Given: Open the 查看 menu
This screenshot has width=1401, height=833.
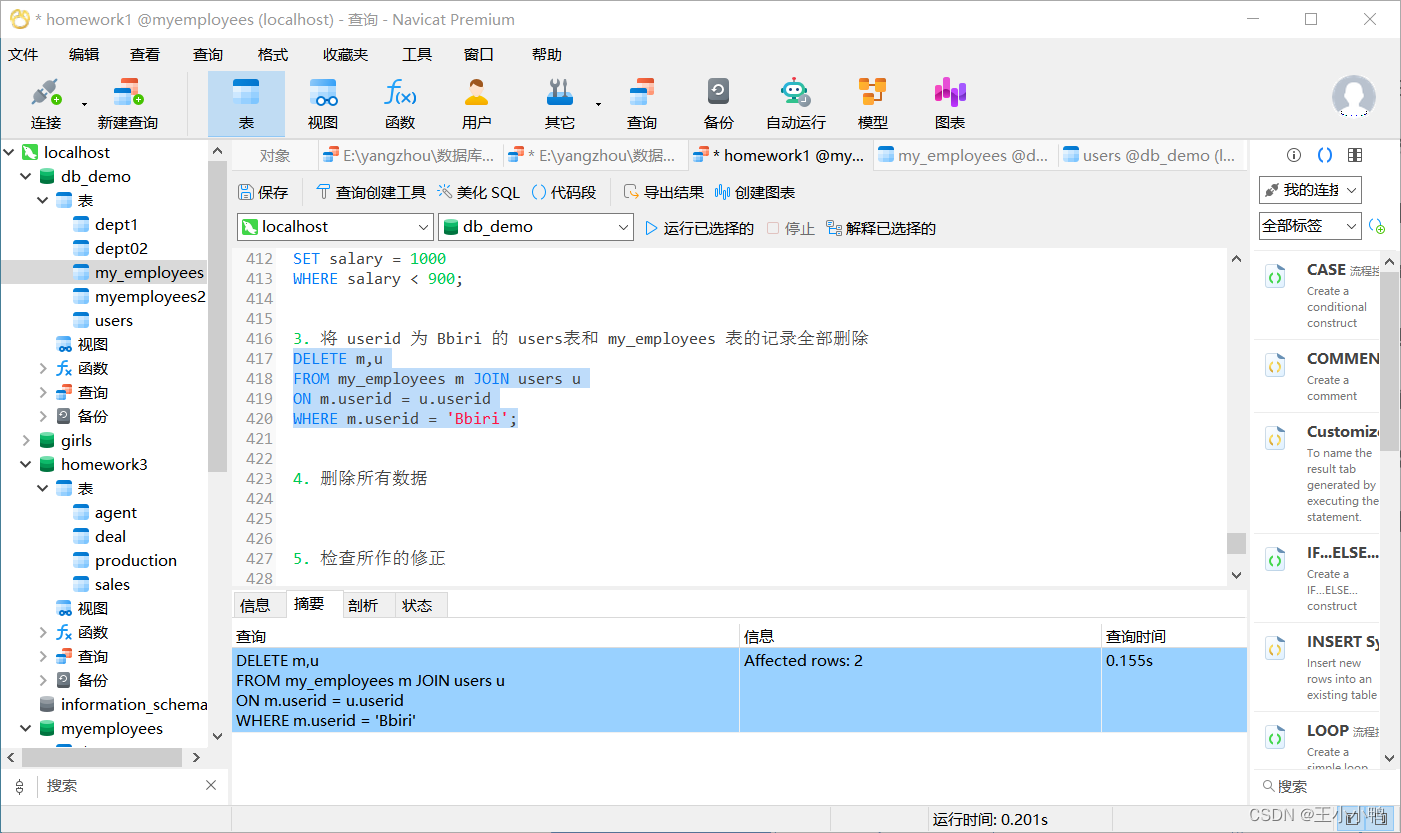Looking at the screenshot, I should pyautogui.click(x=145, y=55).
